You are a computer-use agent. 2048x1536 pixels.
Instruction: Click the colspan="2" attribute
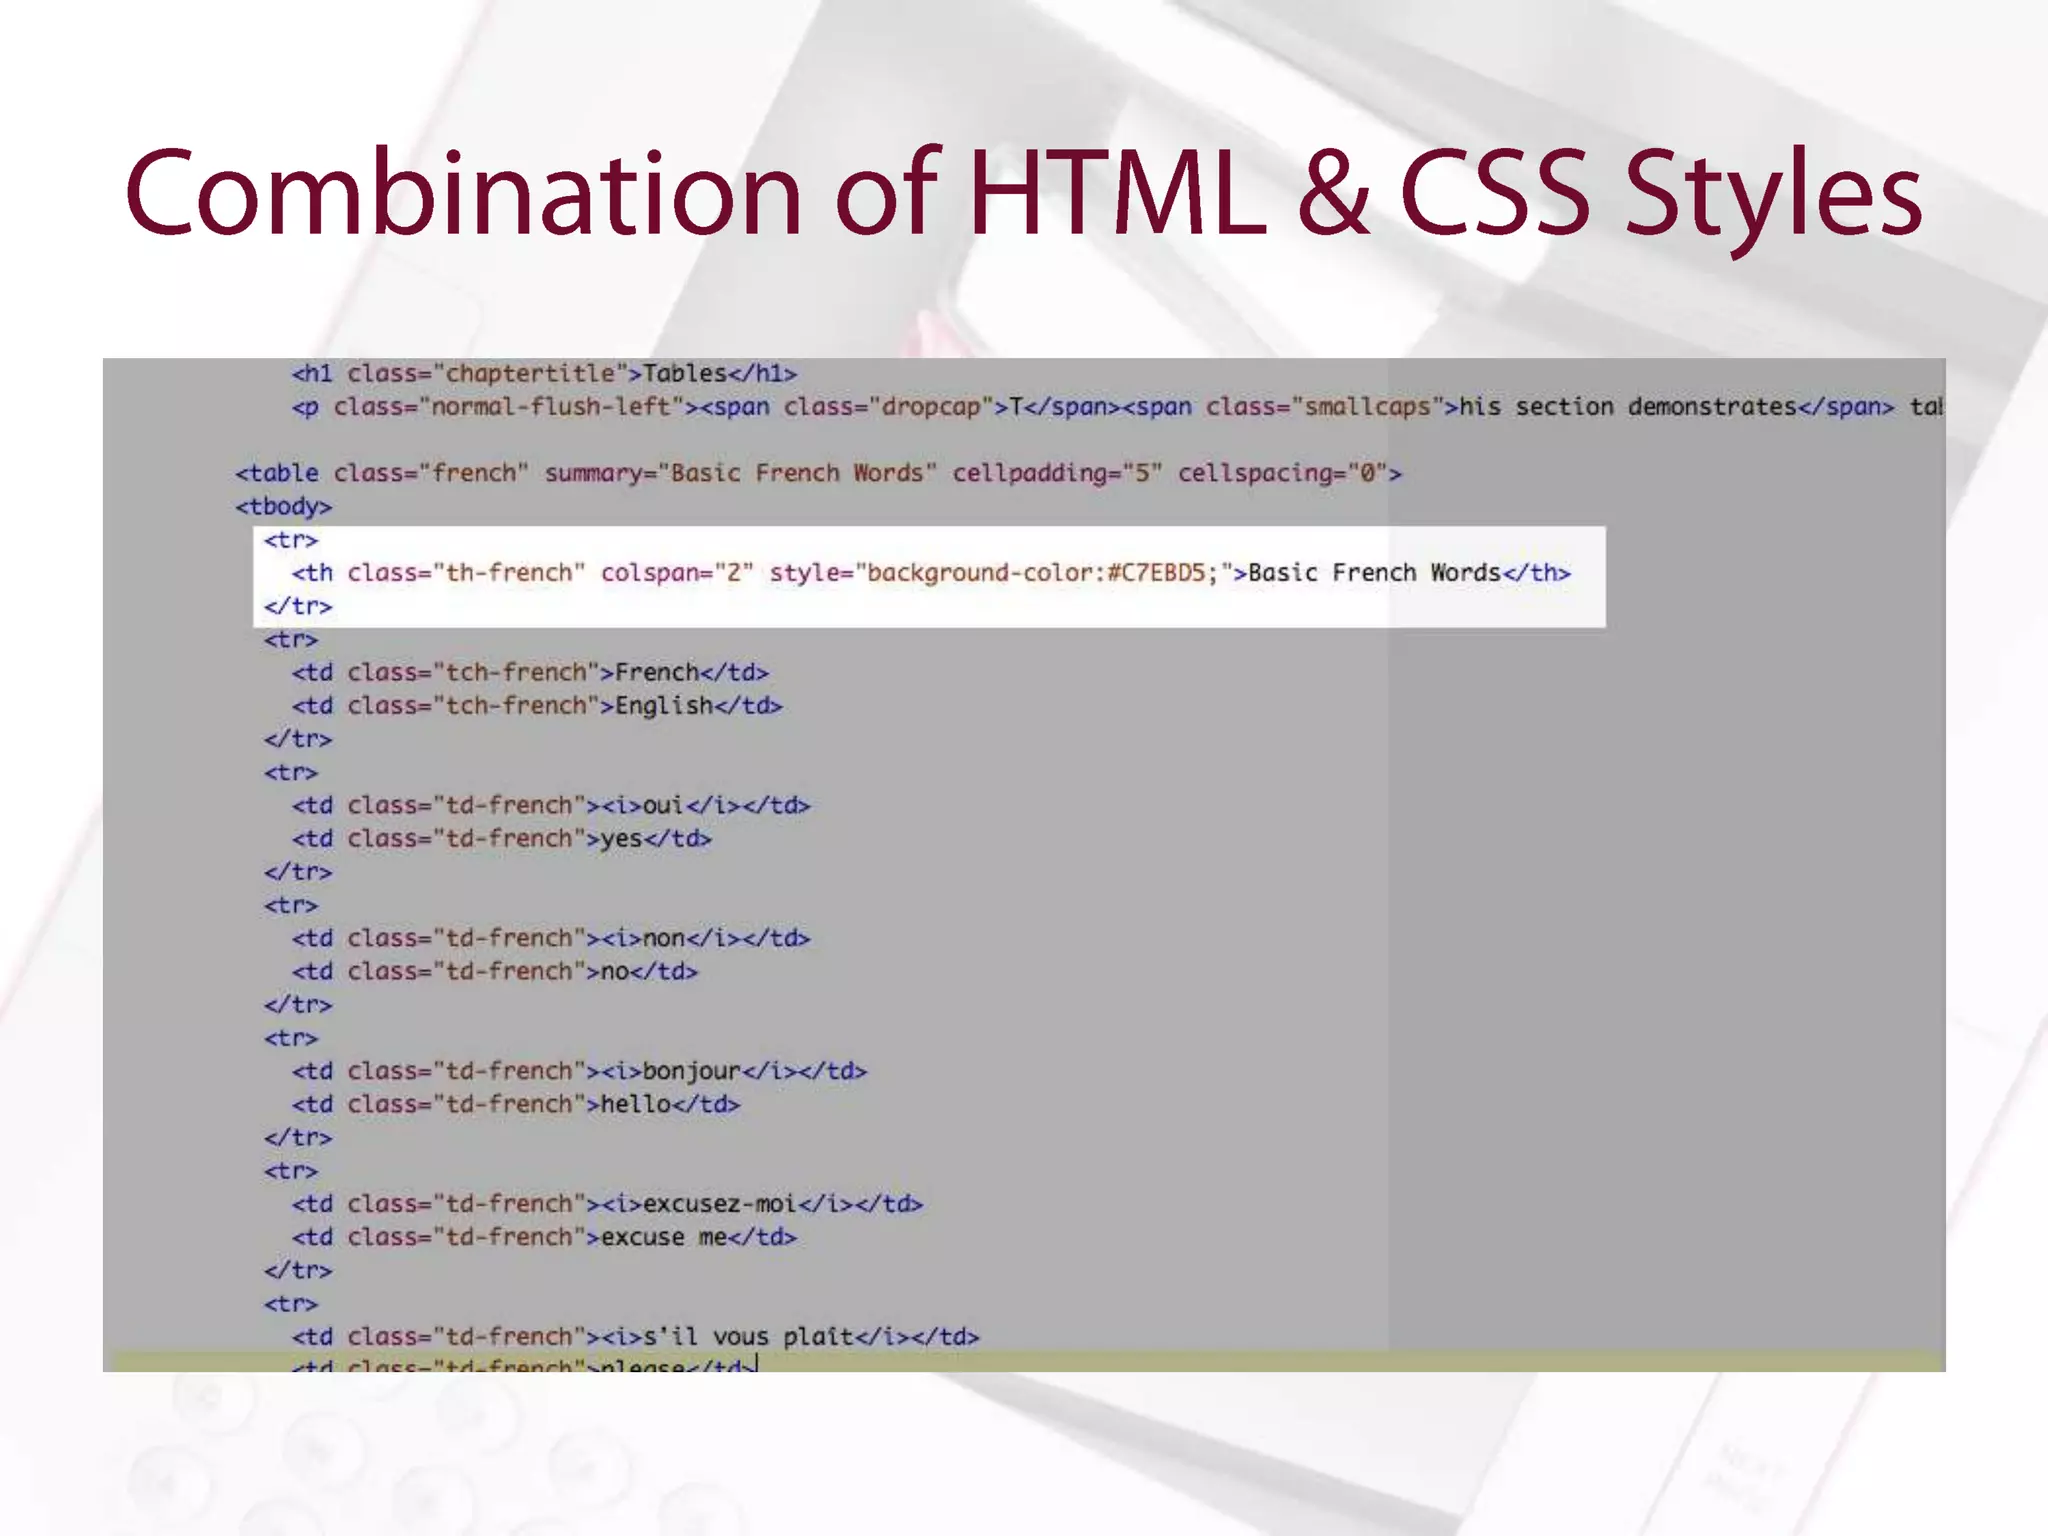pyautogui.click(x=676, y=573)
